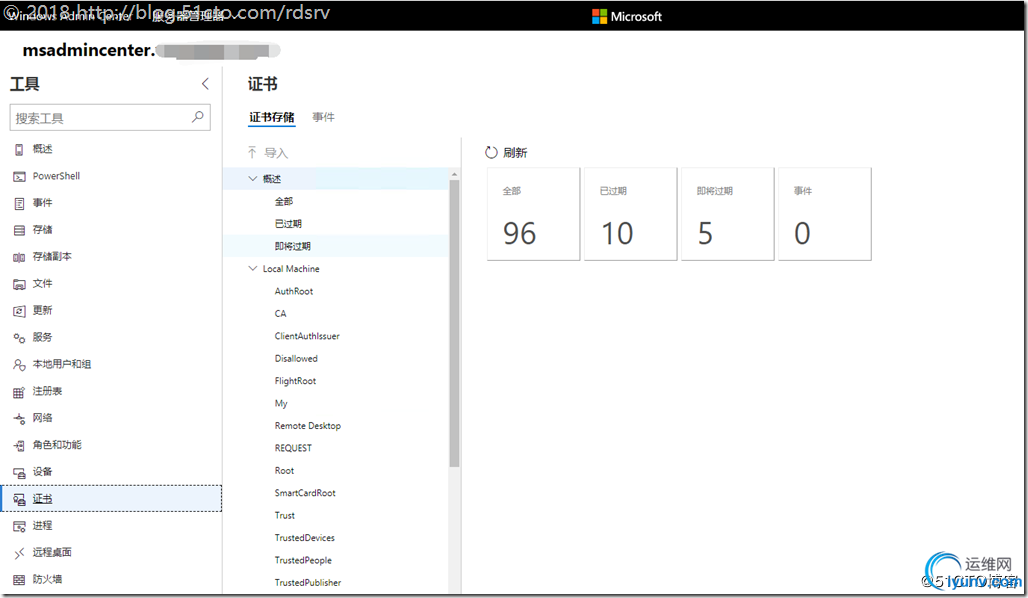Open the 防火墙 firewall tool icon

pos(18,580)
